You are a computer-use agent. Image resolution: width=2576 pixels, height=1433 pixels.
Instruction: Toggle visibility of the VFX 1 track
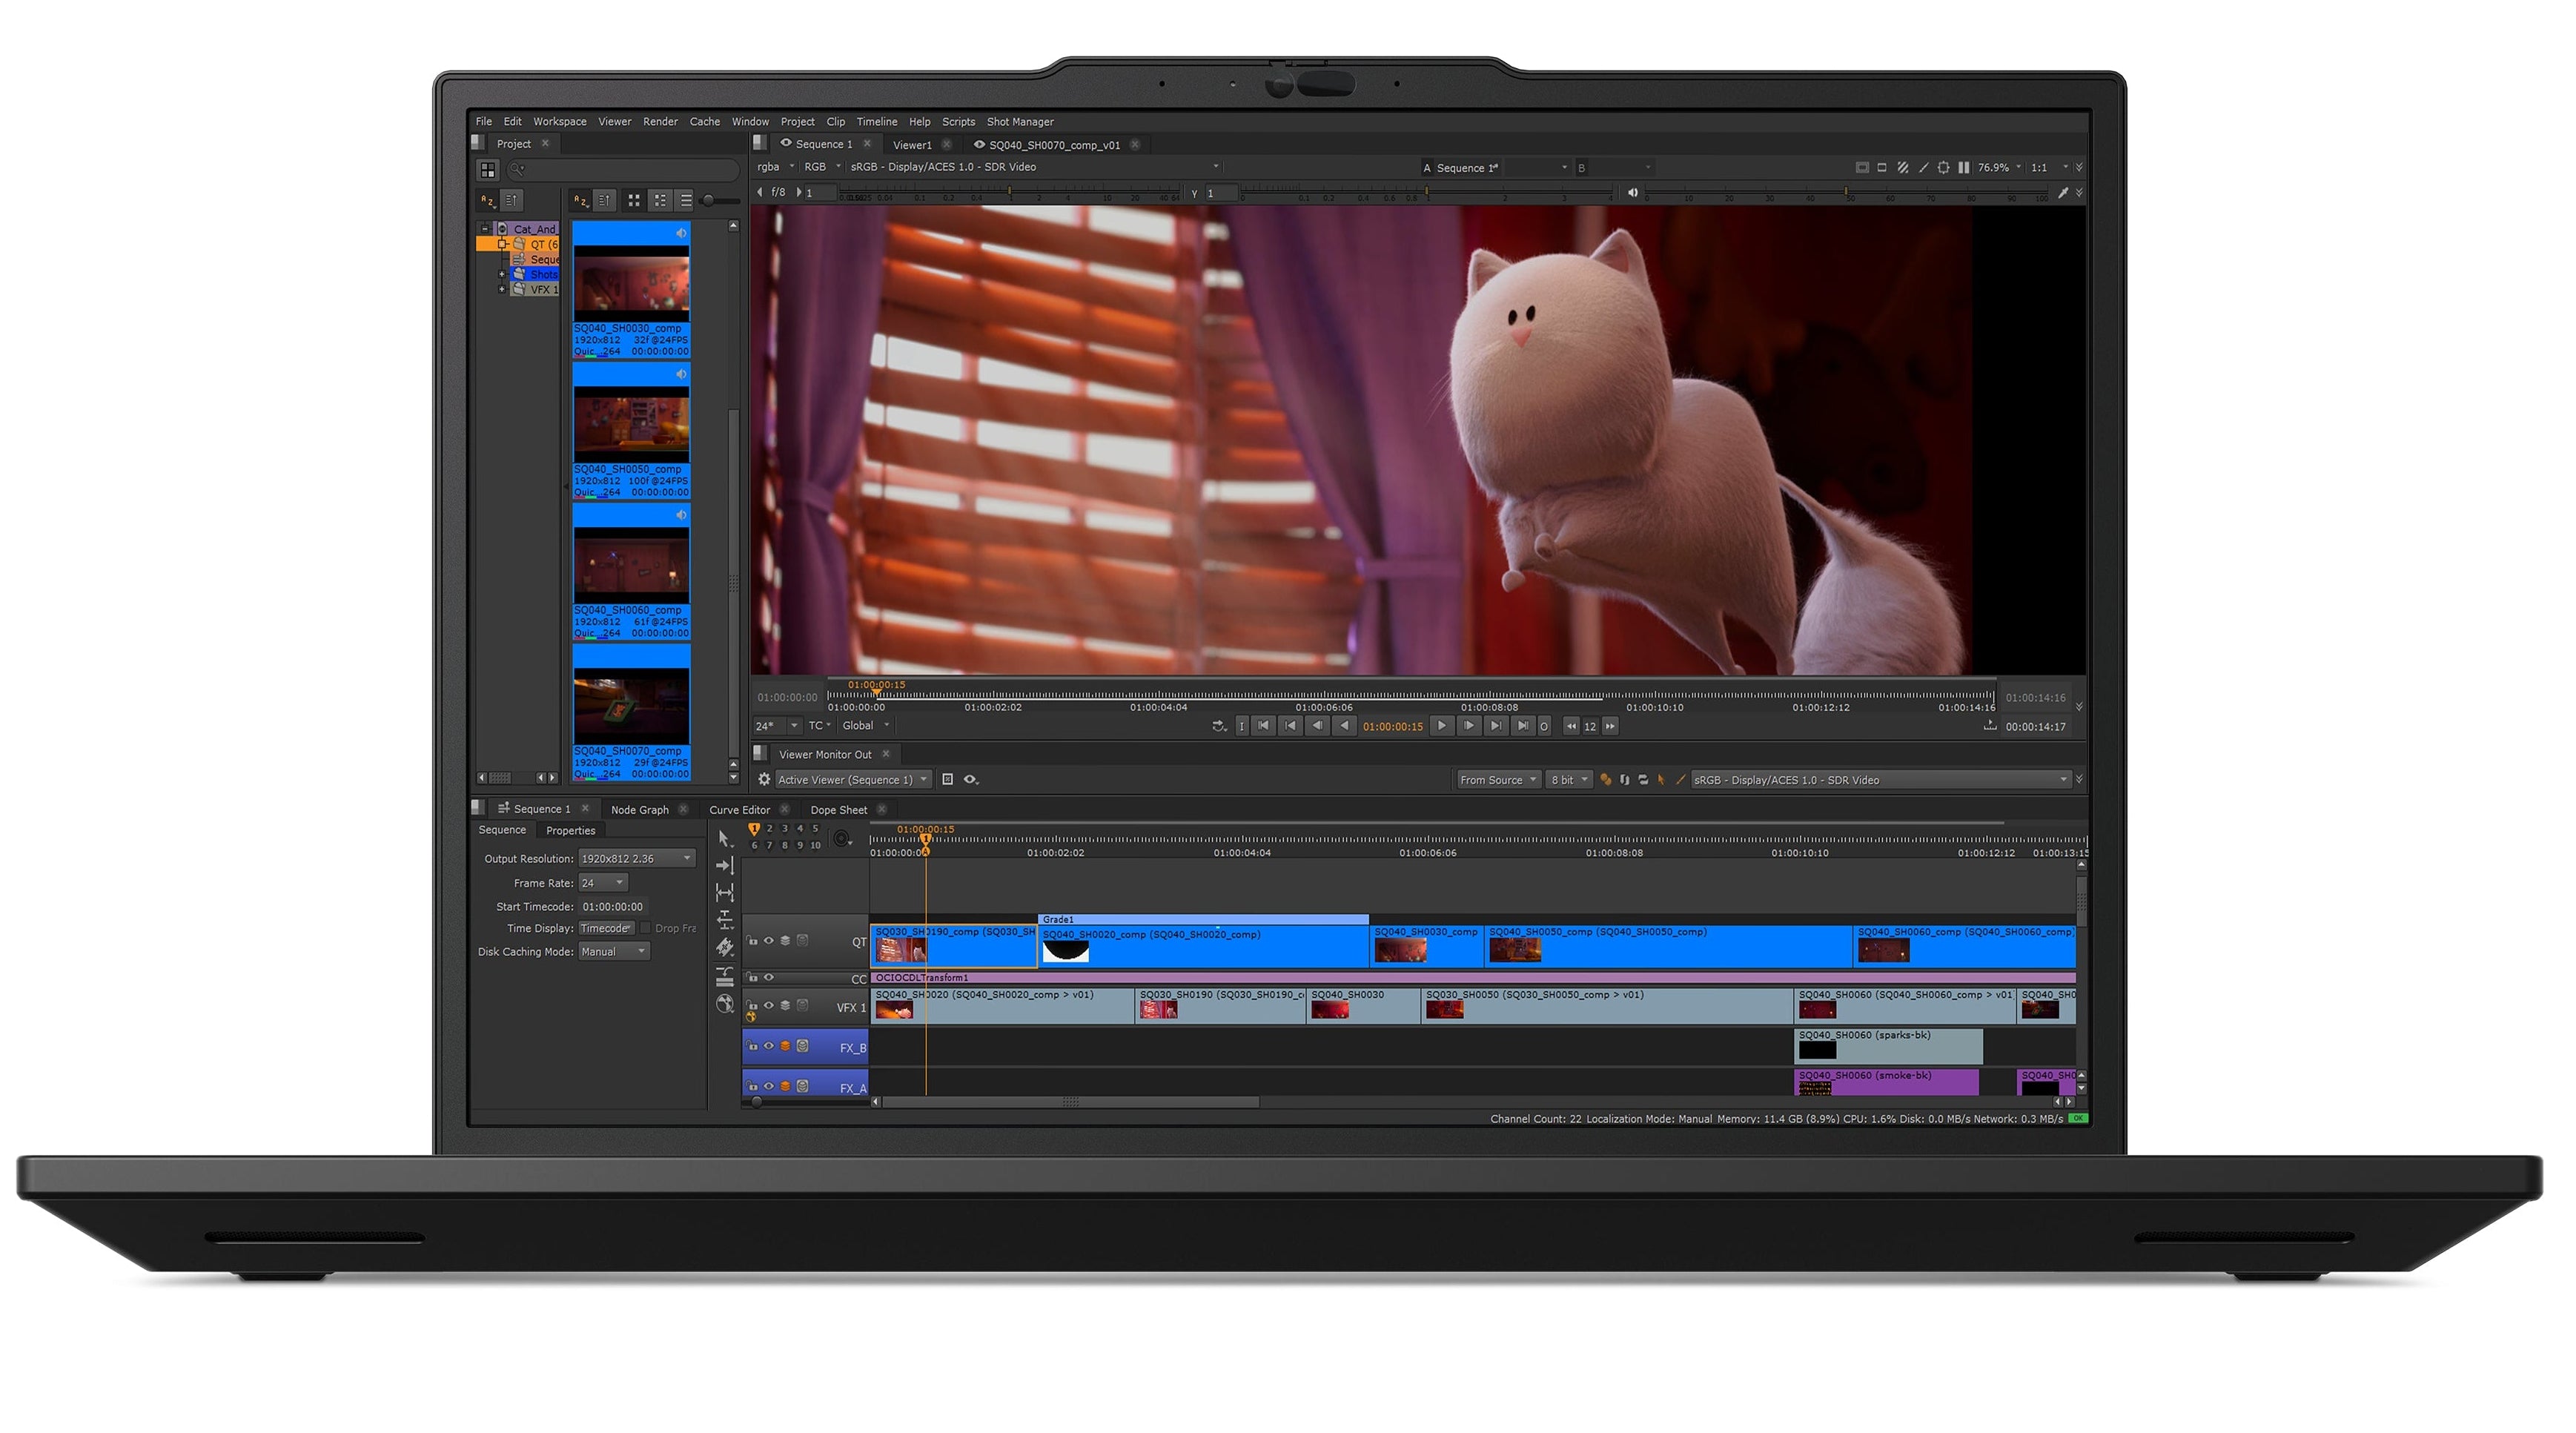point(769,1006)
